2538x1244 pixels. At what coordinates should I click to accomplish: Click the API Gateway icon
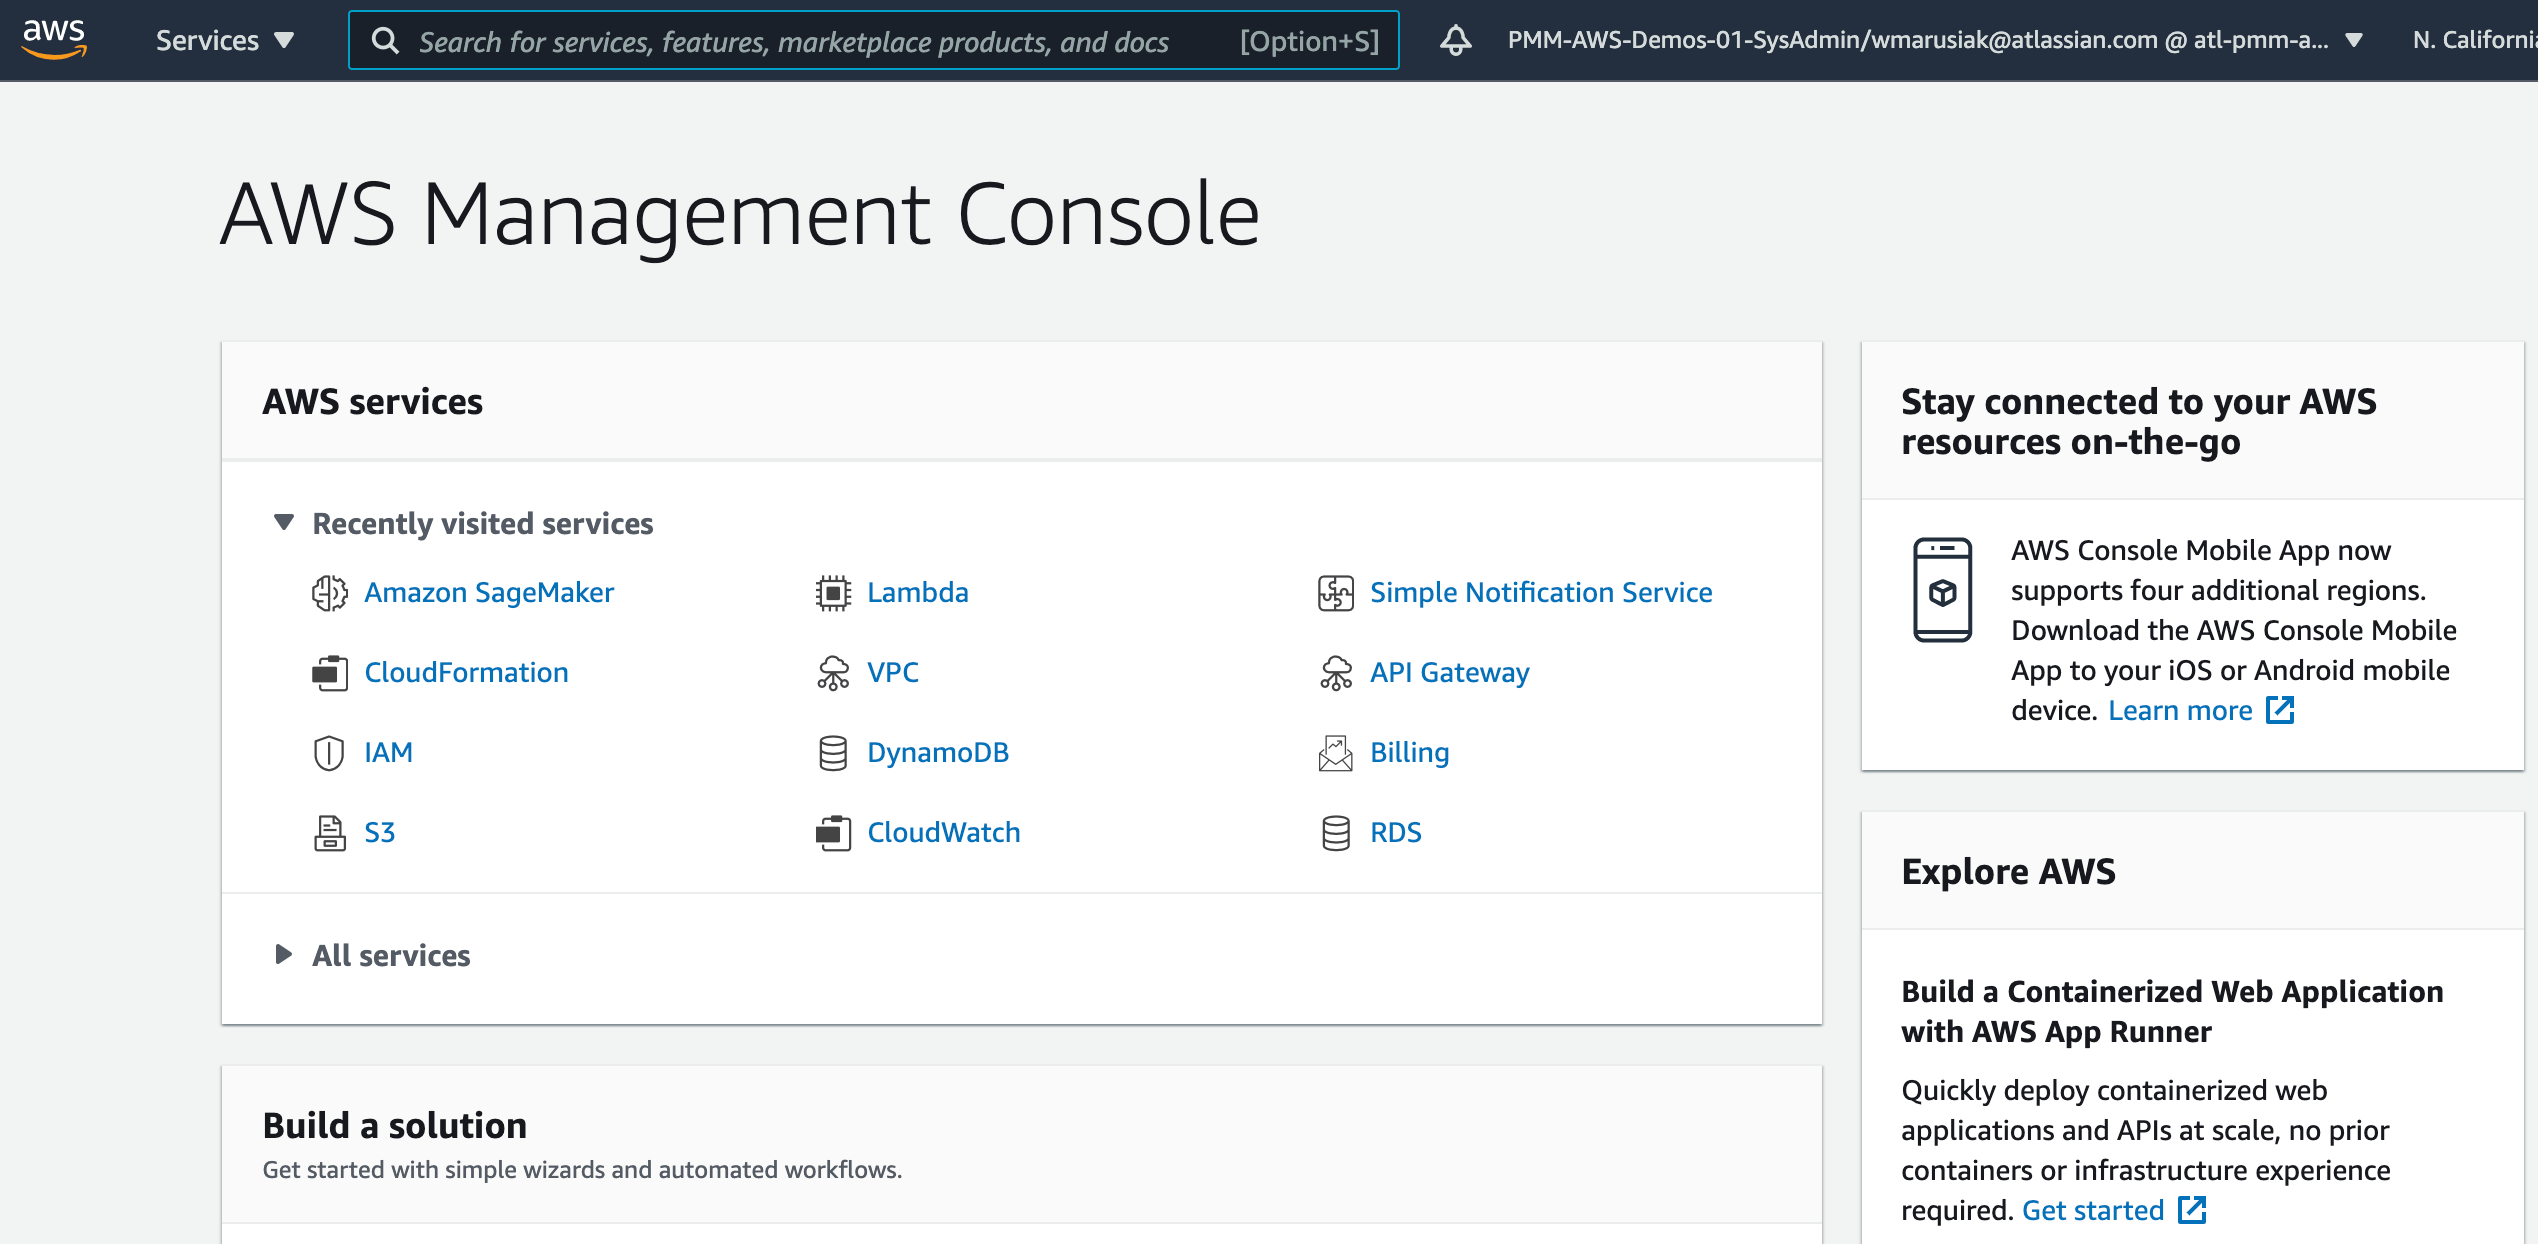[x=1335, y=671]
